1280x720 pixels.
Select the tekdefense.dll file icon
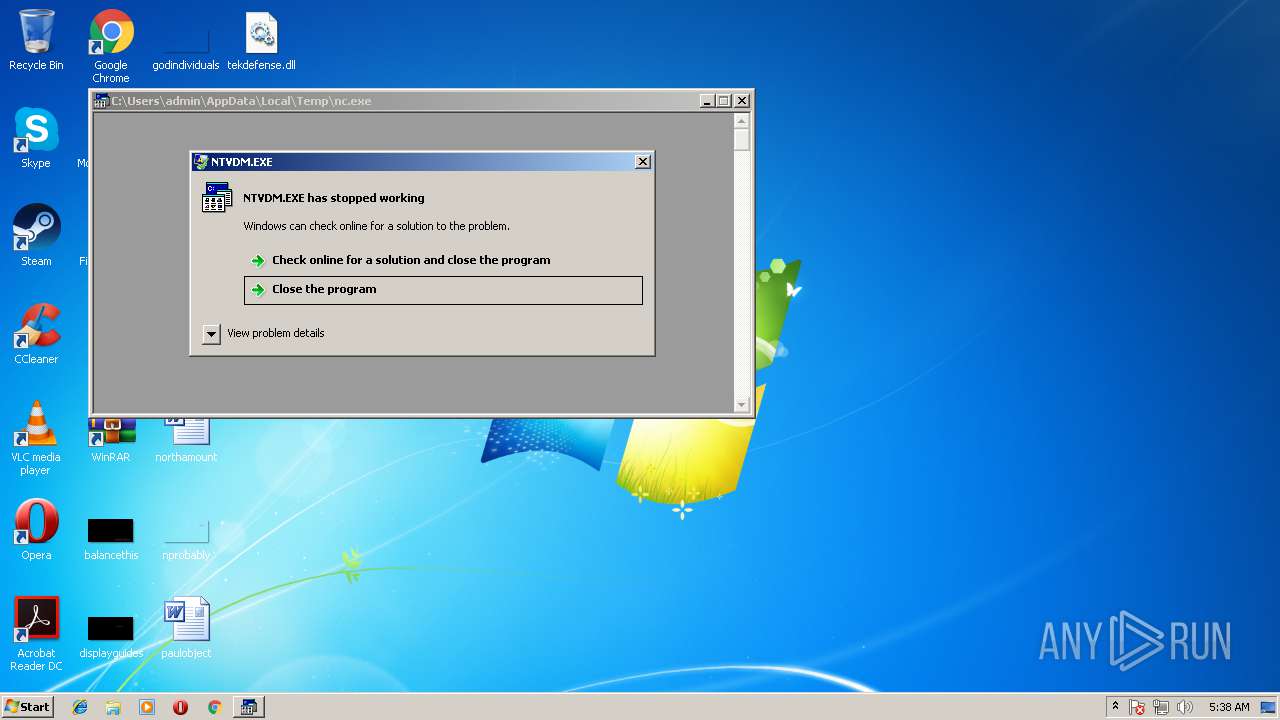click(261, 42)
